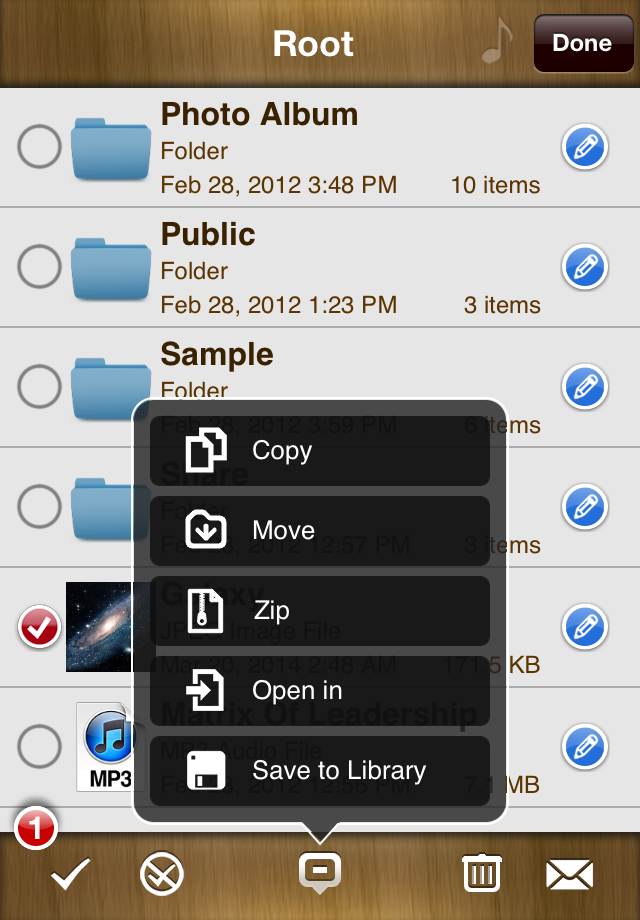640x920 pixels.
Task: Collapse the actions popup menu button
Action: (x=320, y=872)
